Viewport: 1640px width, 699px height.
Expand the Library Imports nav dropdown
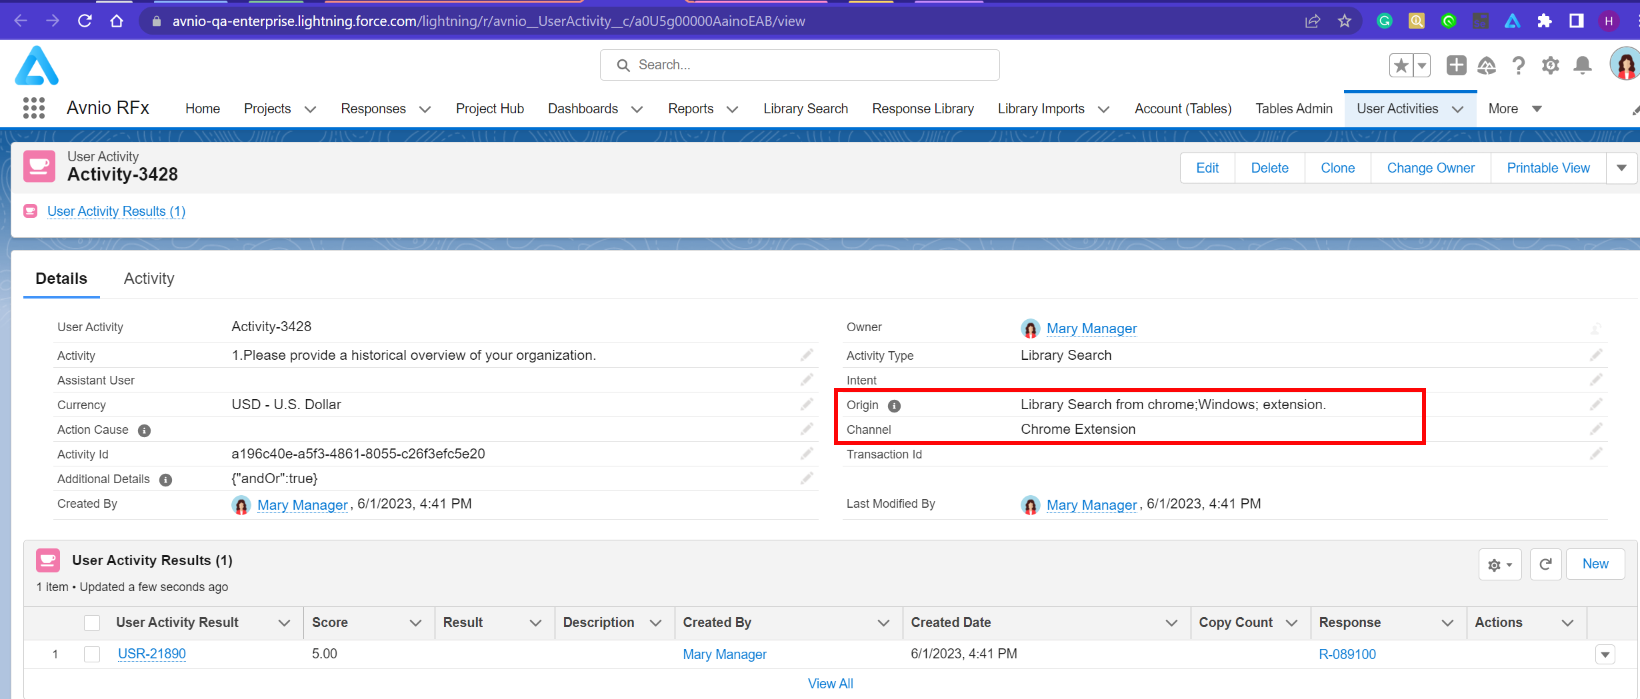click(1103, 109)
